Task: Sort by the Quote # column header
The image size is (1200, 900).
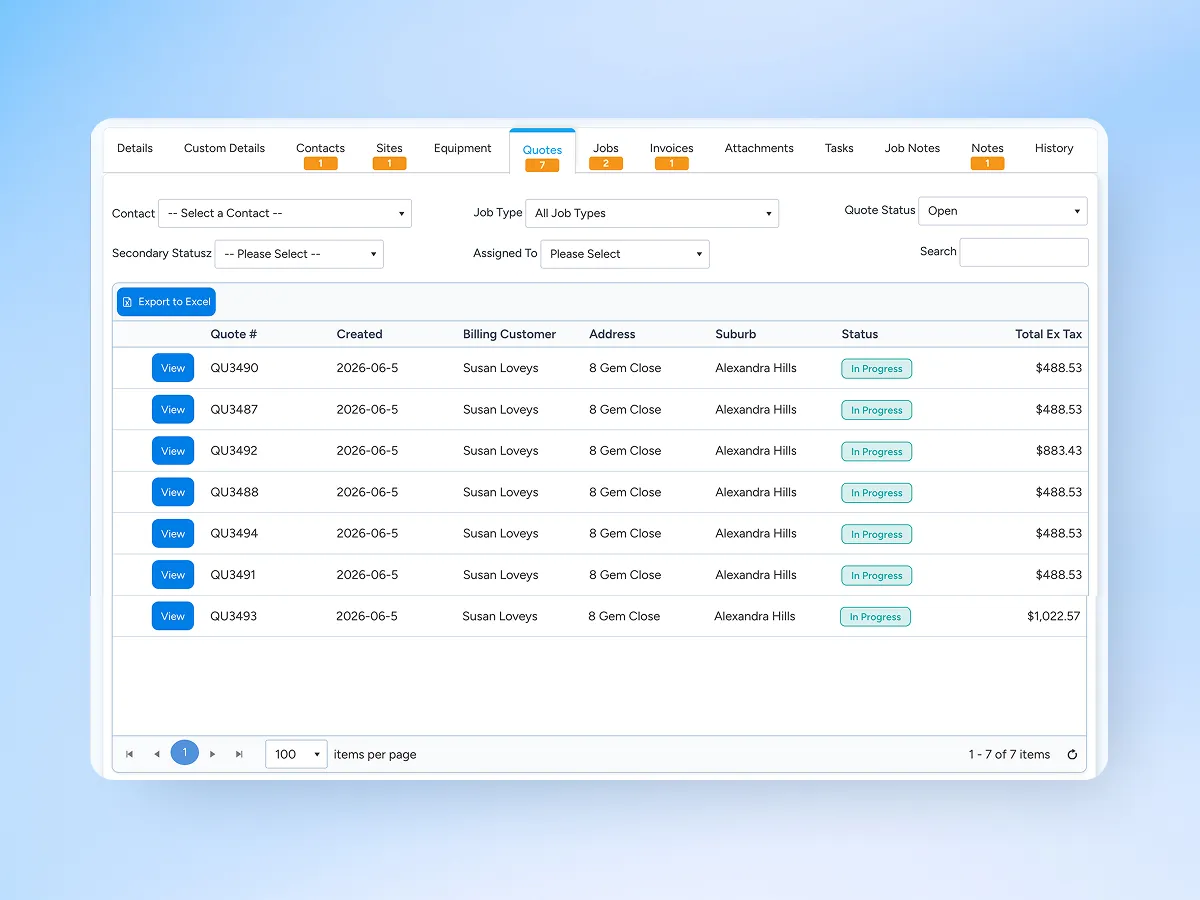Action: point(234,334)
